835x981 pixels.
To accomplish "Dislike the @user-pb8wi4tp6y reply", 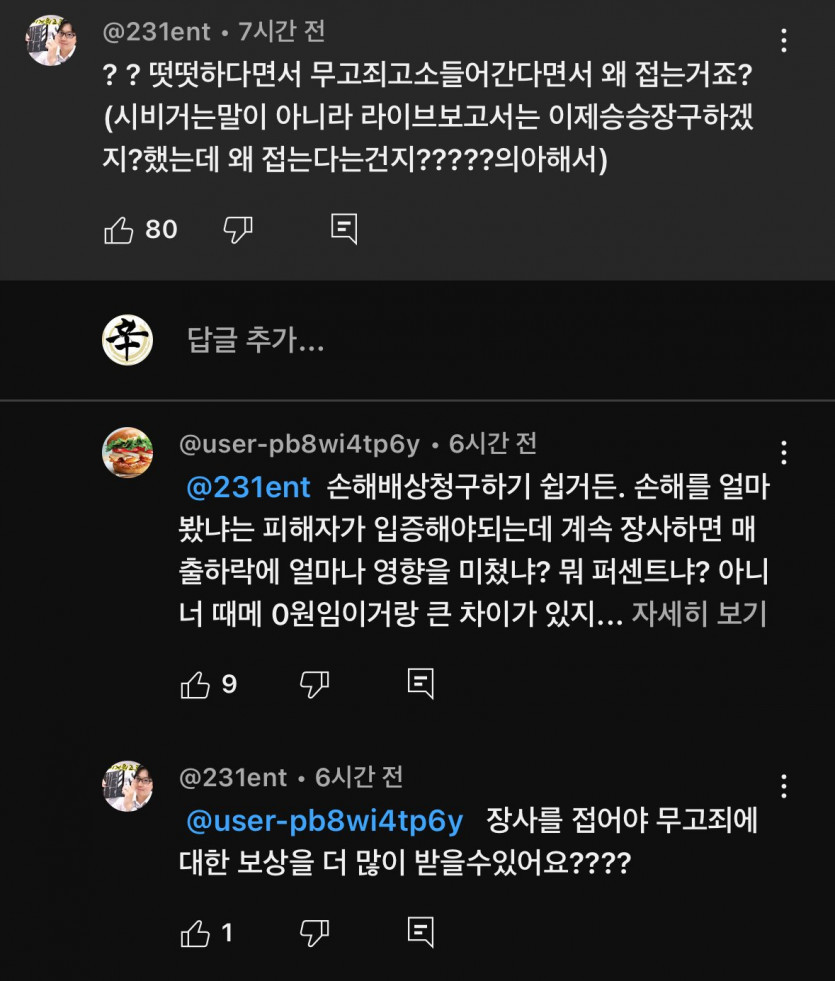I will (314, 684).
